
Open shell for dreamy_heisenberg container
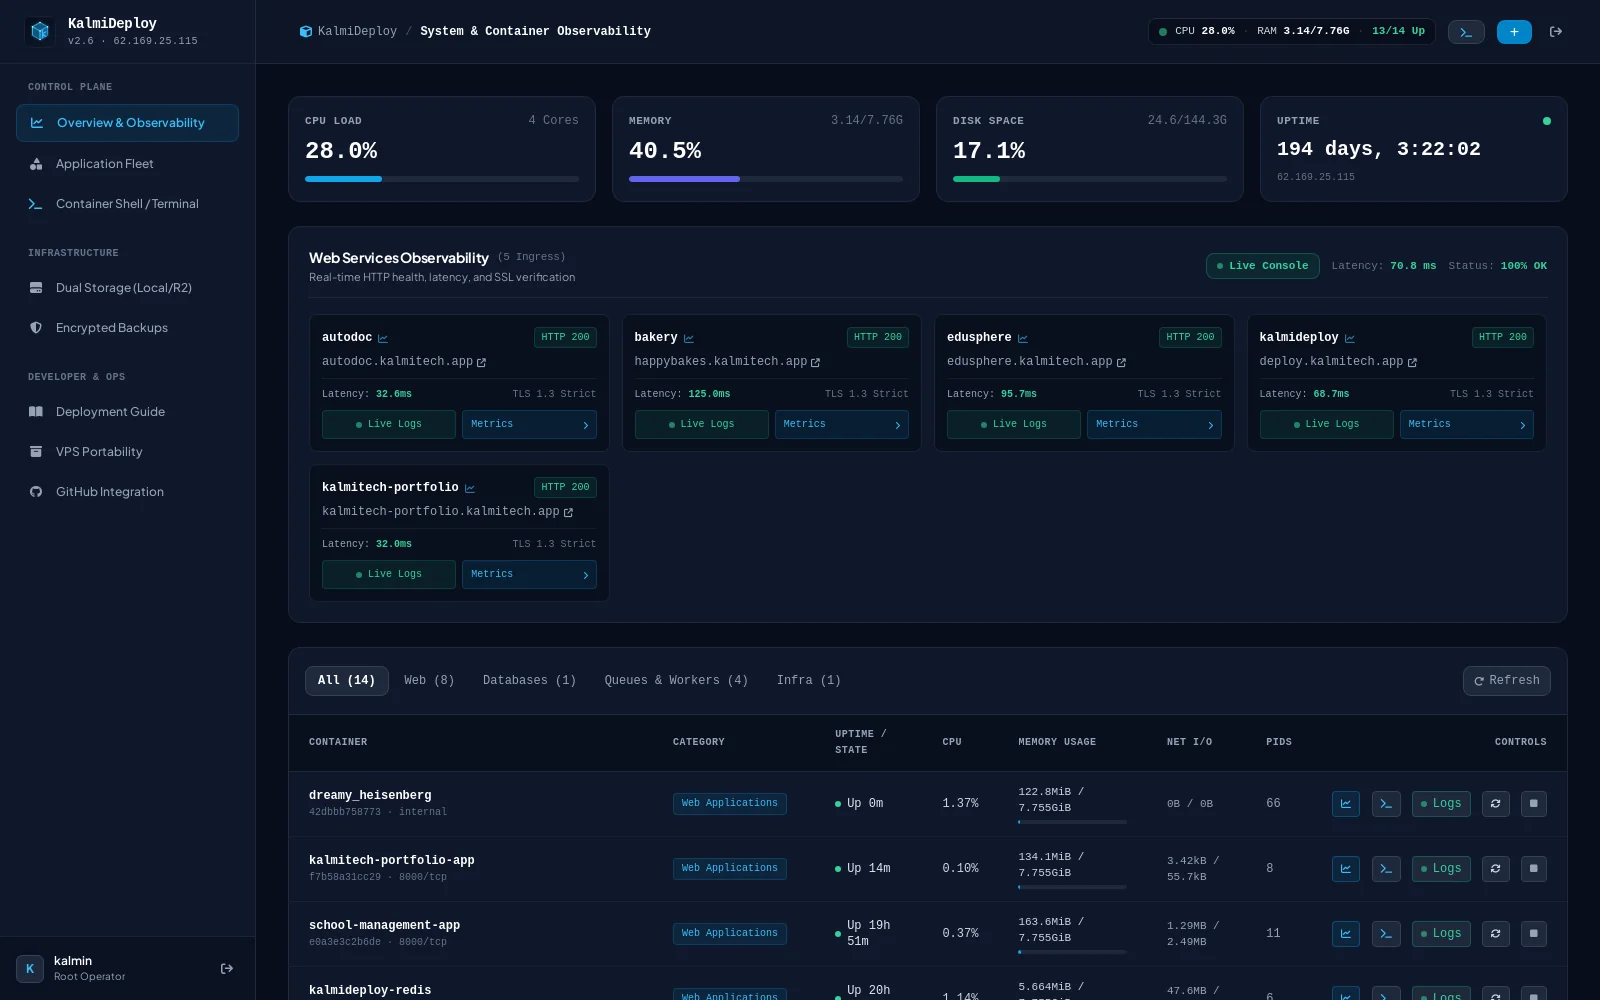(1386, 804)
